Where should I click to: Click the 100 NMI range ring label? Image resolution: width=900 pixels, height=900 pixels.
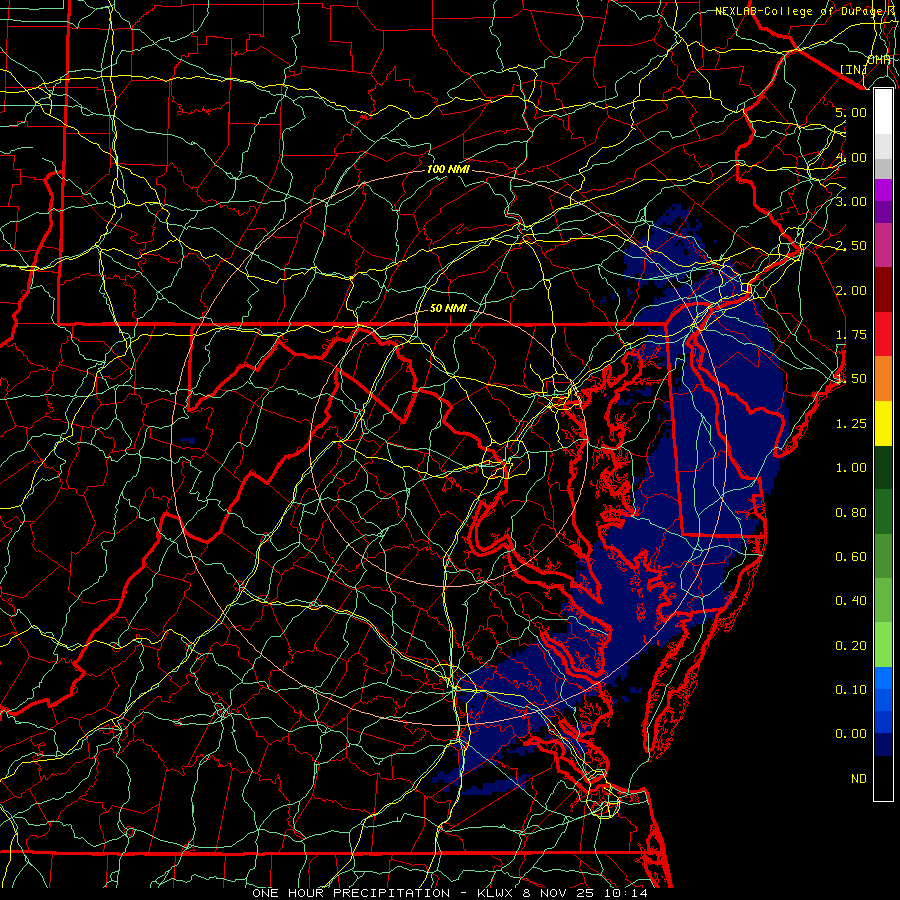point(448,169)
